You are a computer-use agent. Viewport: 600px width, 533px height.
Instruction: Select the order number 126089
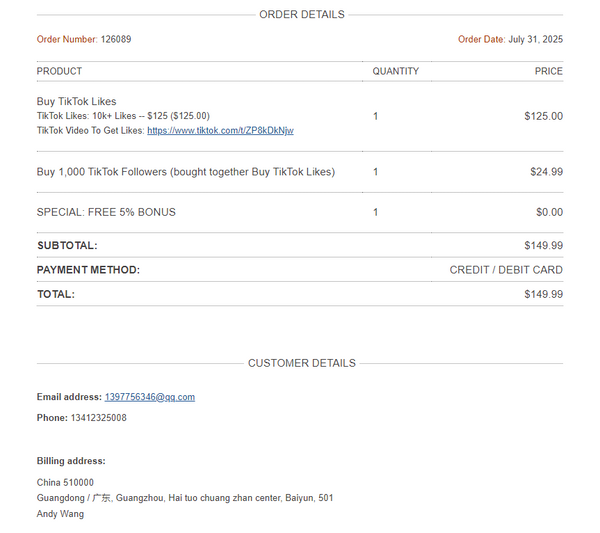[x=116, y=39]
